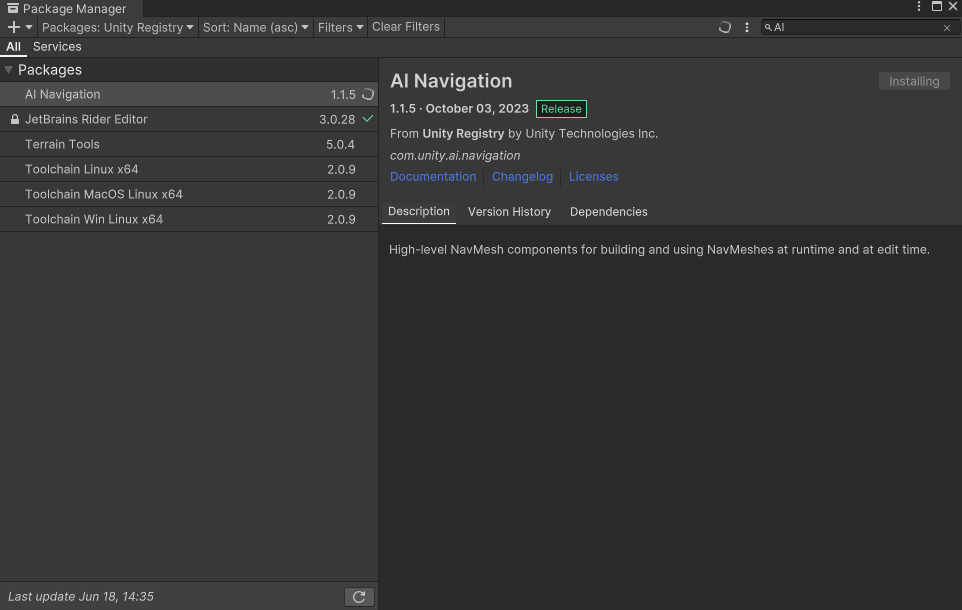Image resolution: width=962 pixels, height=610 pixels.
Task: Open the toolbar three-dot options menu
Action: 747,27
